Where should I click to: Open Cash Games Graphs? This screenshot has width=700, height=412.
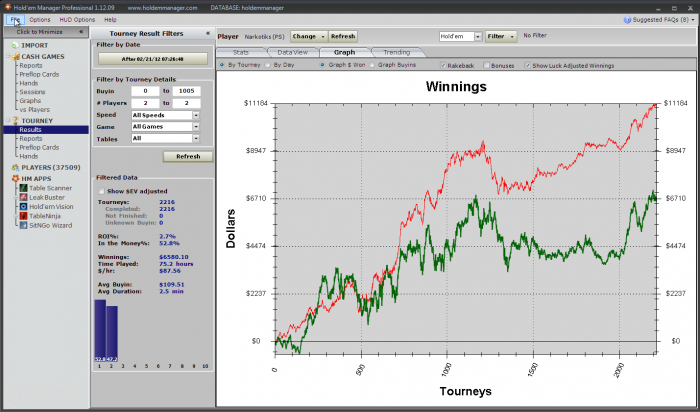[x=30, y=101]
